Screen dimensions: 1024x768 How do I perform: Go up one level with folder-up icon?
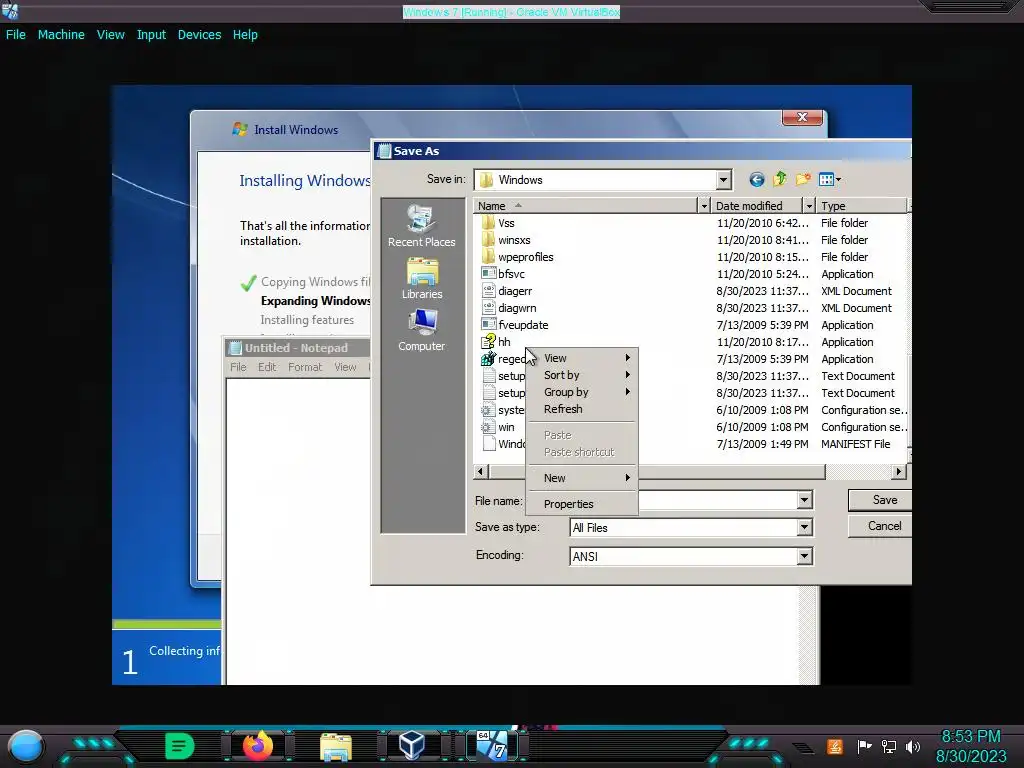click(x=780, y=179)
